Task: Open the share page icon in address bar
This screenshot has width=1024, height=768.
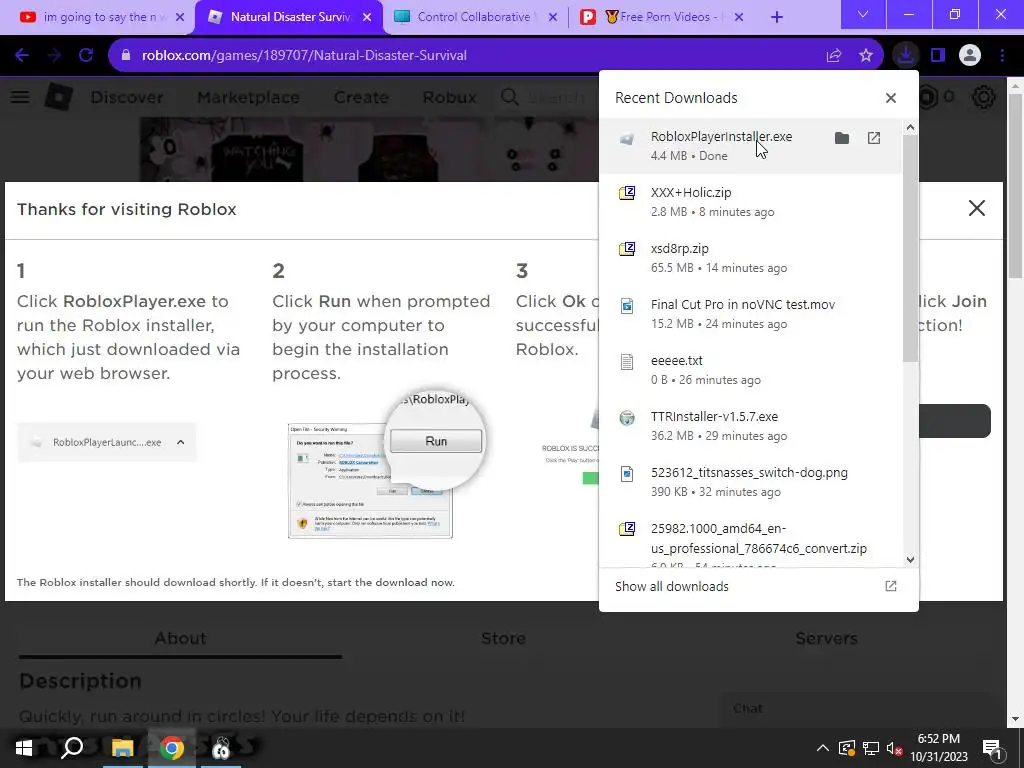Action: point(834,56)
